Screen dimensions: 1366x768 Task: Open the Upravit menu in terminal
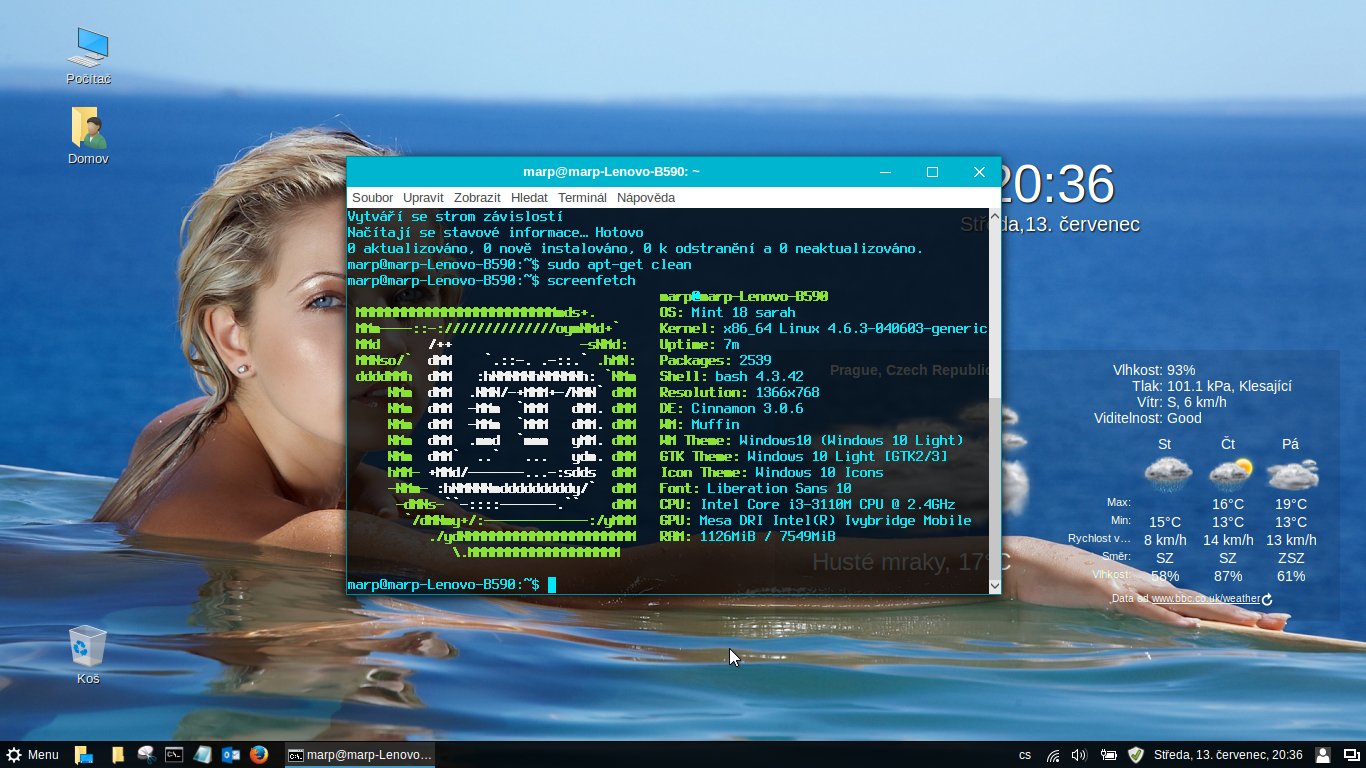pyautogui.click(x=423, y=198)
